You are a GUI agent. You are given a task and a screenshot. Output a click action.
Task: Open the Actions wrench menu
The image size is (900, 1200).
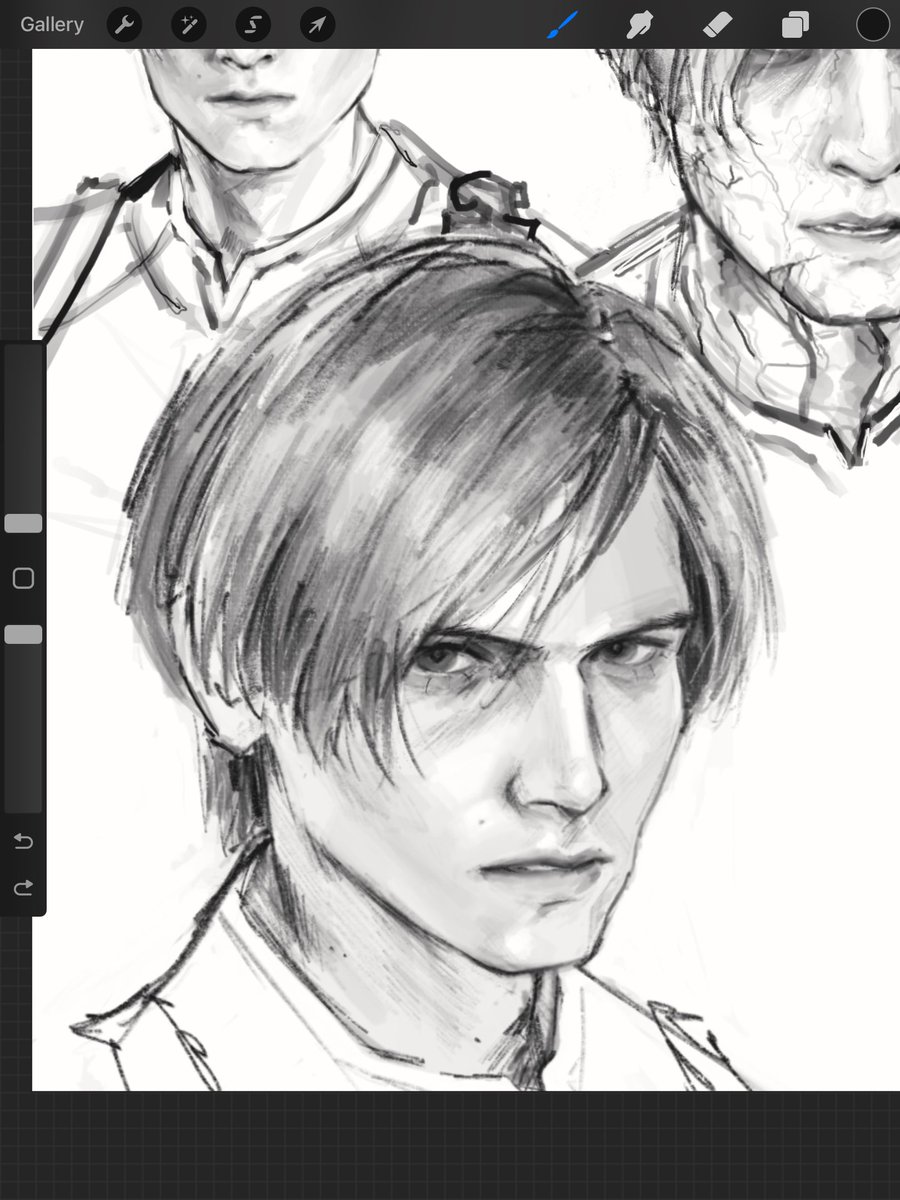pos(124,25)
